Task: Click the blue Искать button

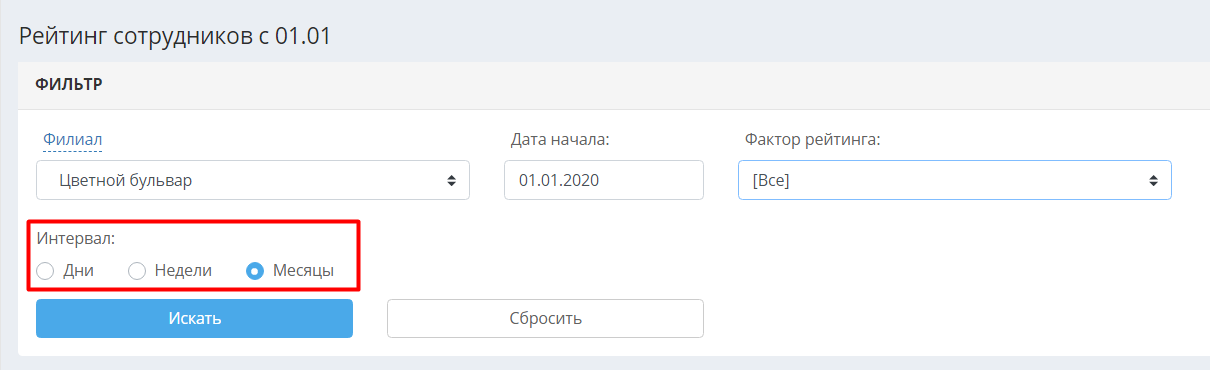Action: (195, 319)
